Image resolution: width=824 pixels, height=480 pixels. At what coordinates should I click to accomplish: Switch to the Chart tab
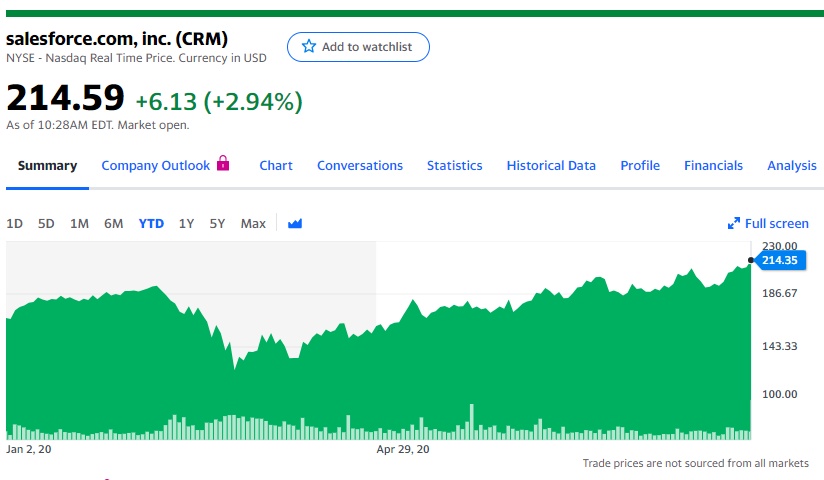point(276,166)
